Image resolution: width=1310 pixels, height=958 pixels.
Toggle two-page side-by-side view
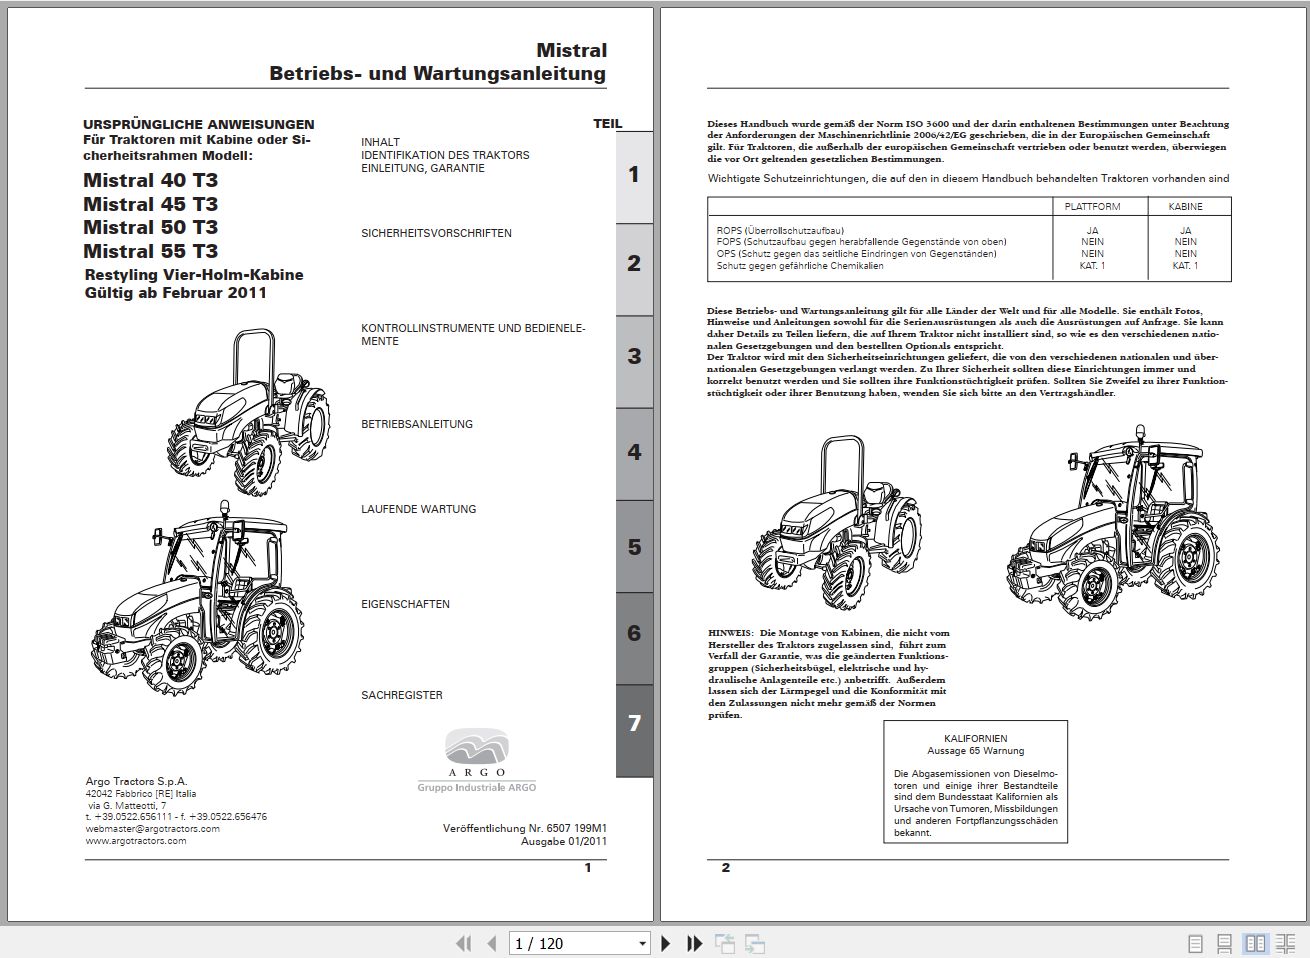[x=1255, y=943]
